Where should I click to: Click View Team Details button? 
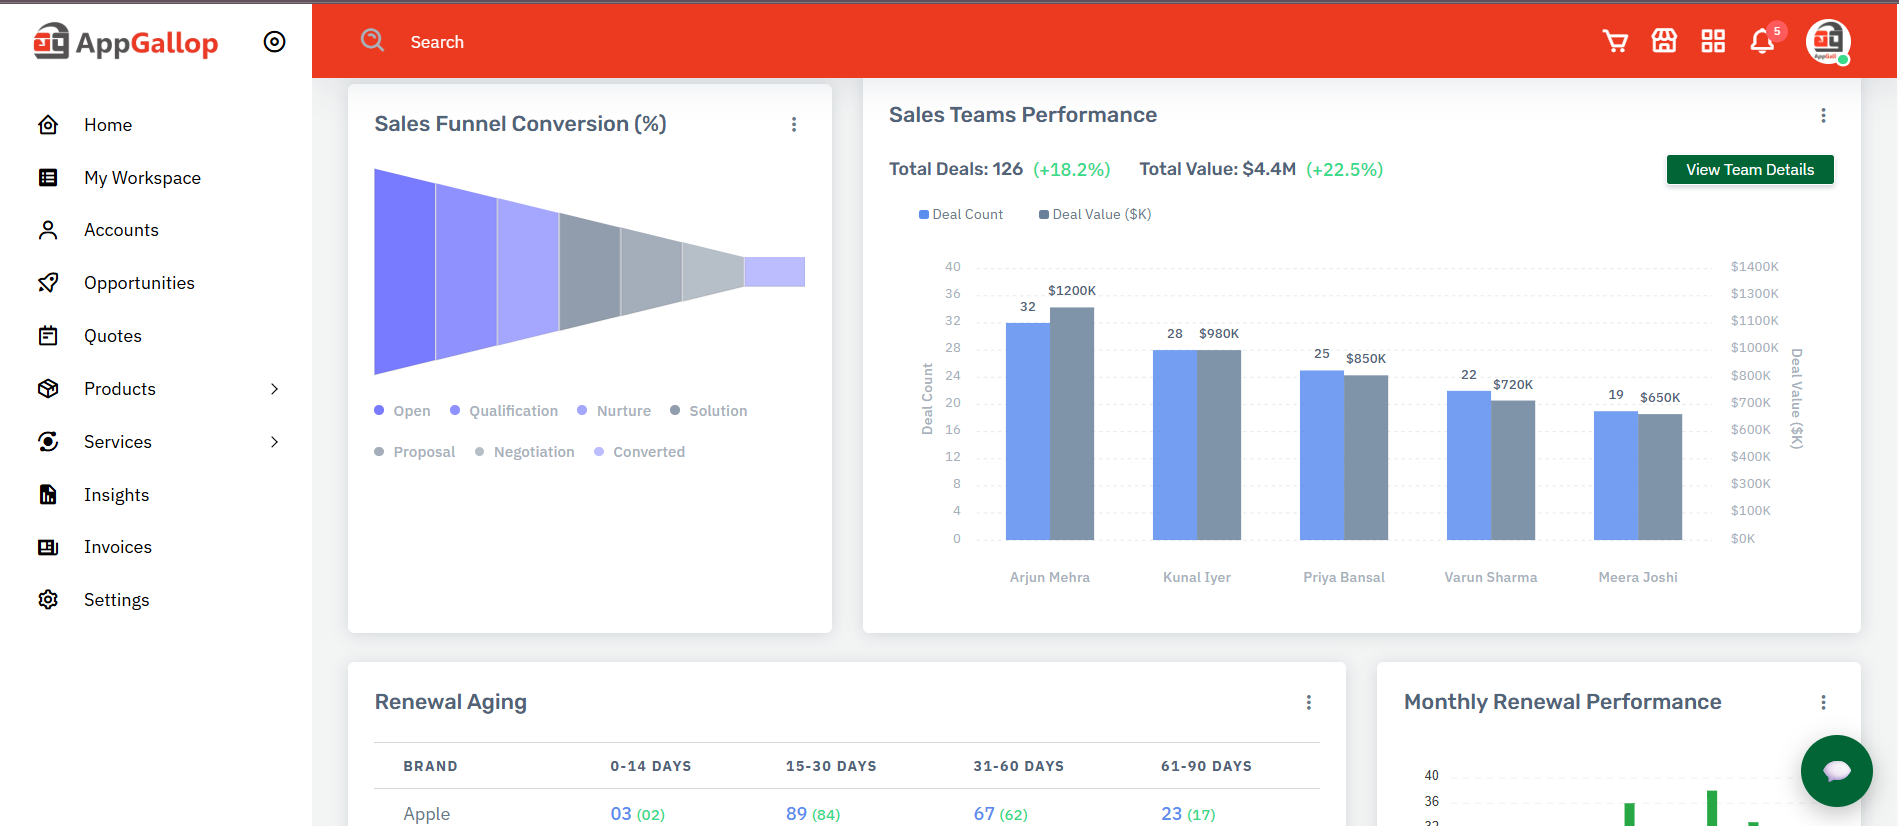tap(1749, 170)
